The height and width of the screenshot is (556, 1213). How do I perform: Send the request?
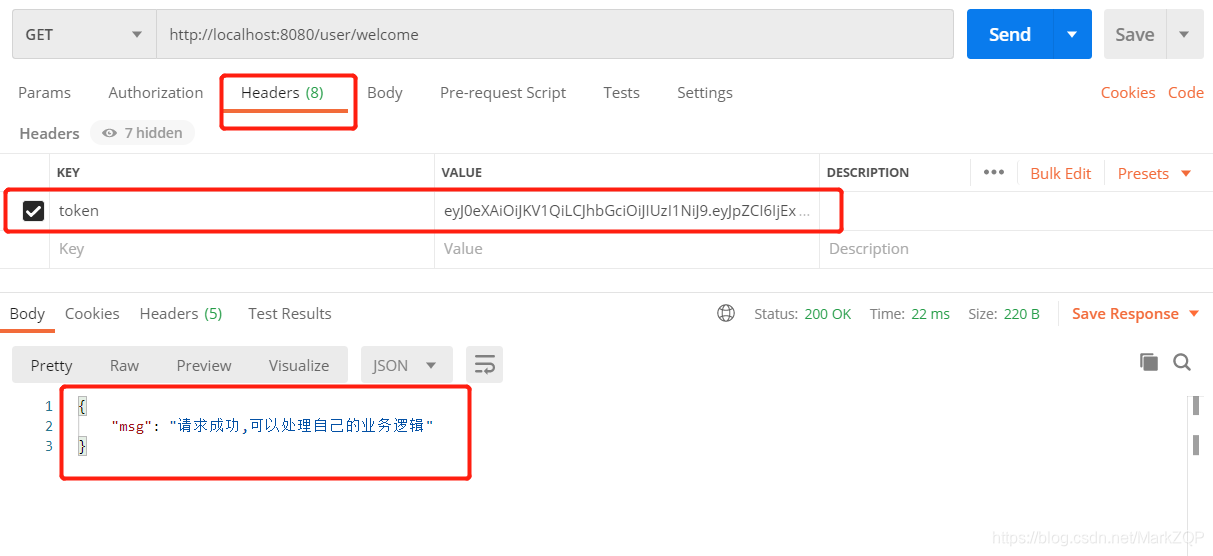(1010, 34)
